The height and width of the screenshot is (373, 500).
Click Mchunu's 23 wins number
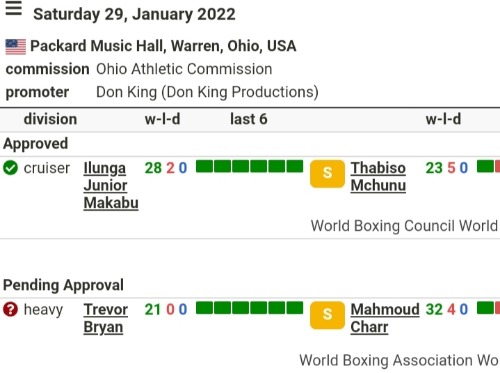pyautogui.click(x=434, y=168)
